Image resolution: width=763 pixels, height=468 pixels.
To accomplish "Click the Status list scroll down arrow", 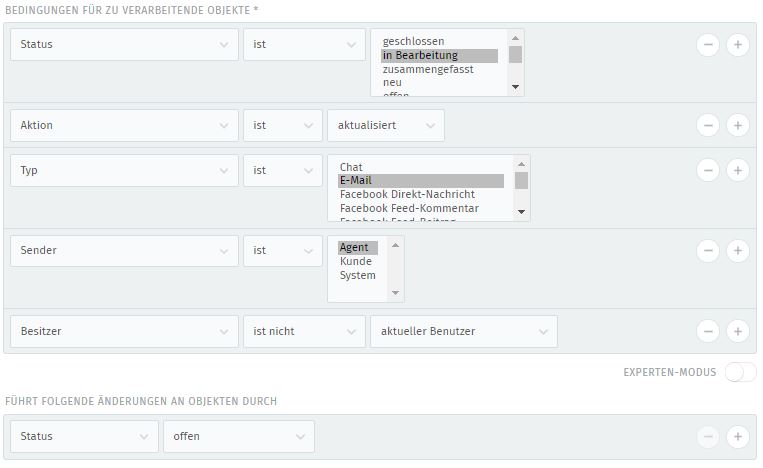I will point(515,87).
